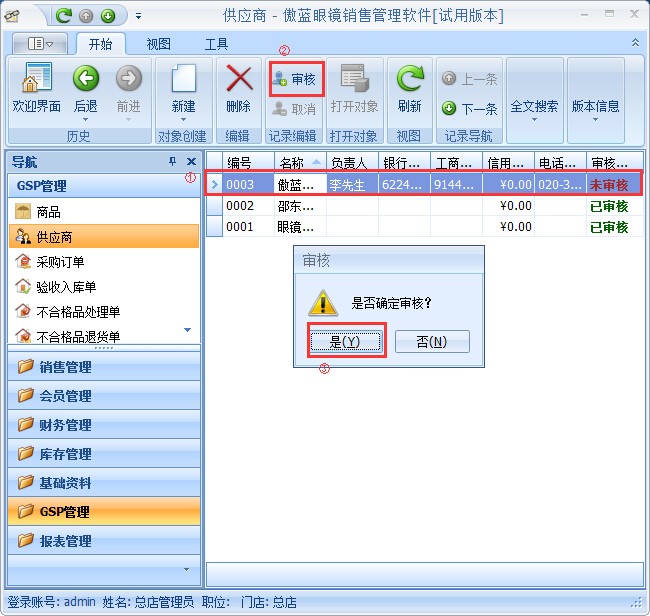Viewport: 650px width, 616px height.
Task: Confirm audit with 是(Y) button
Action: pyautogui.click(x=344, y=342)
